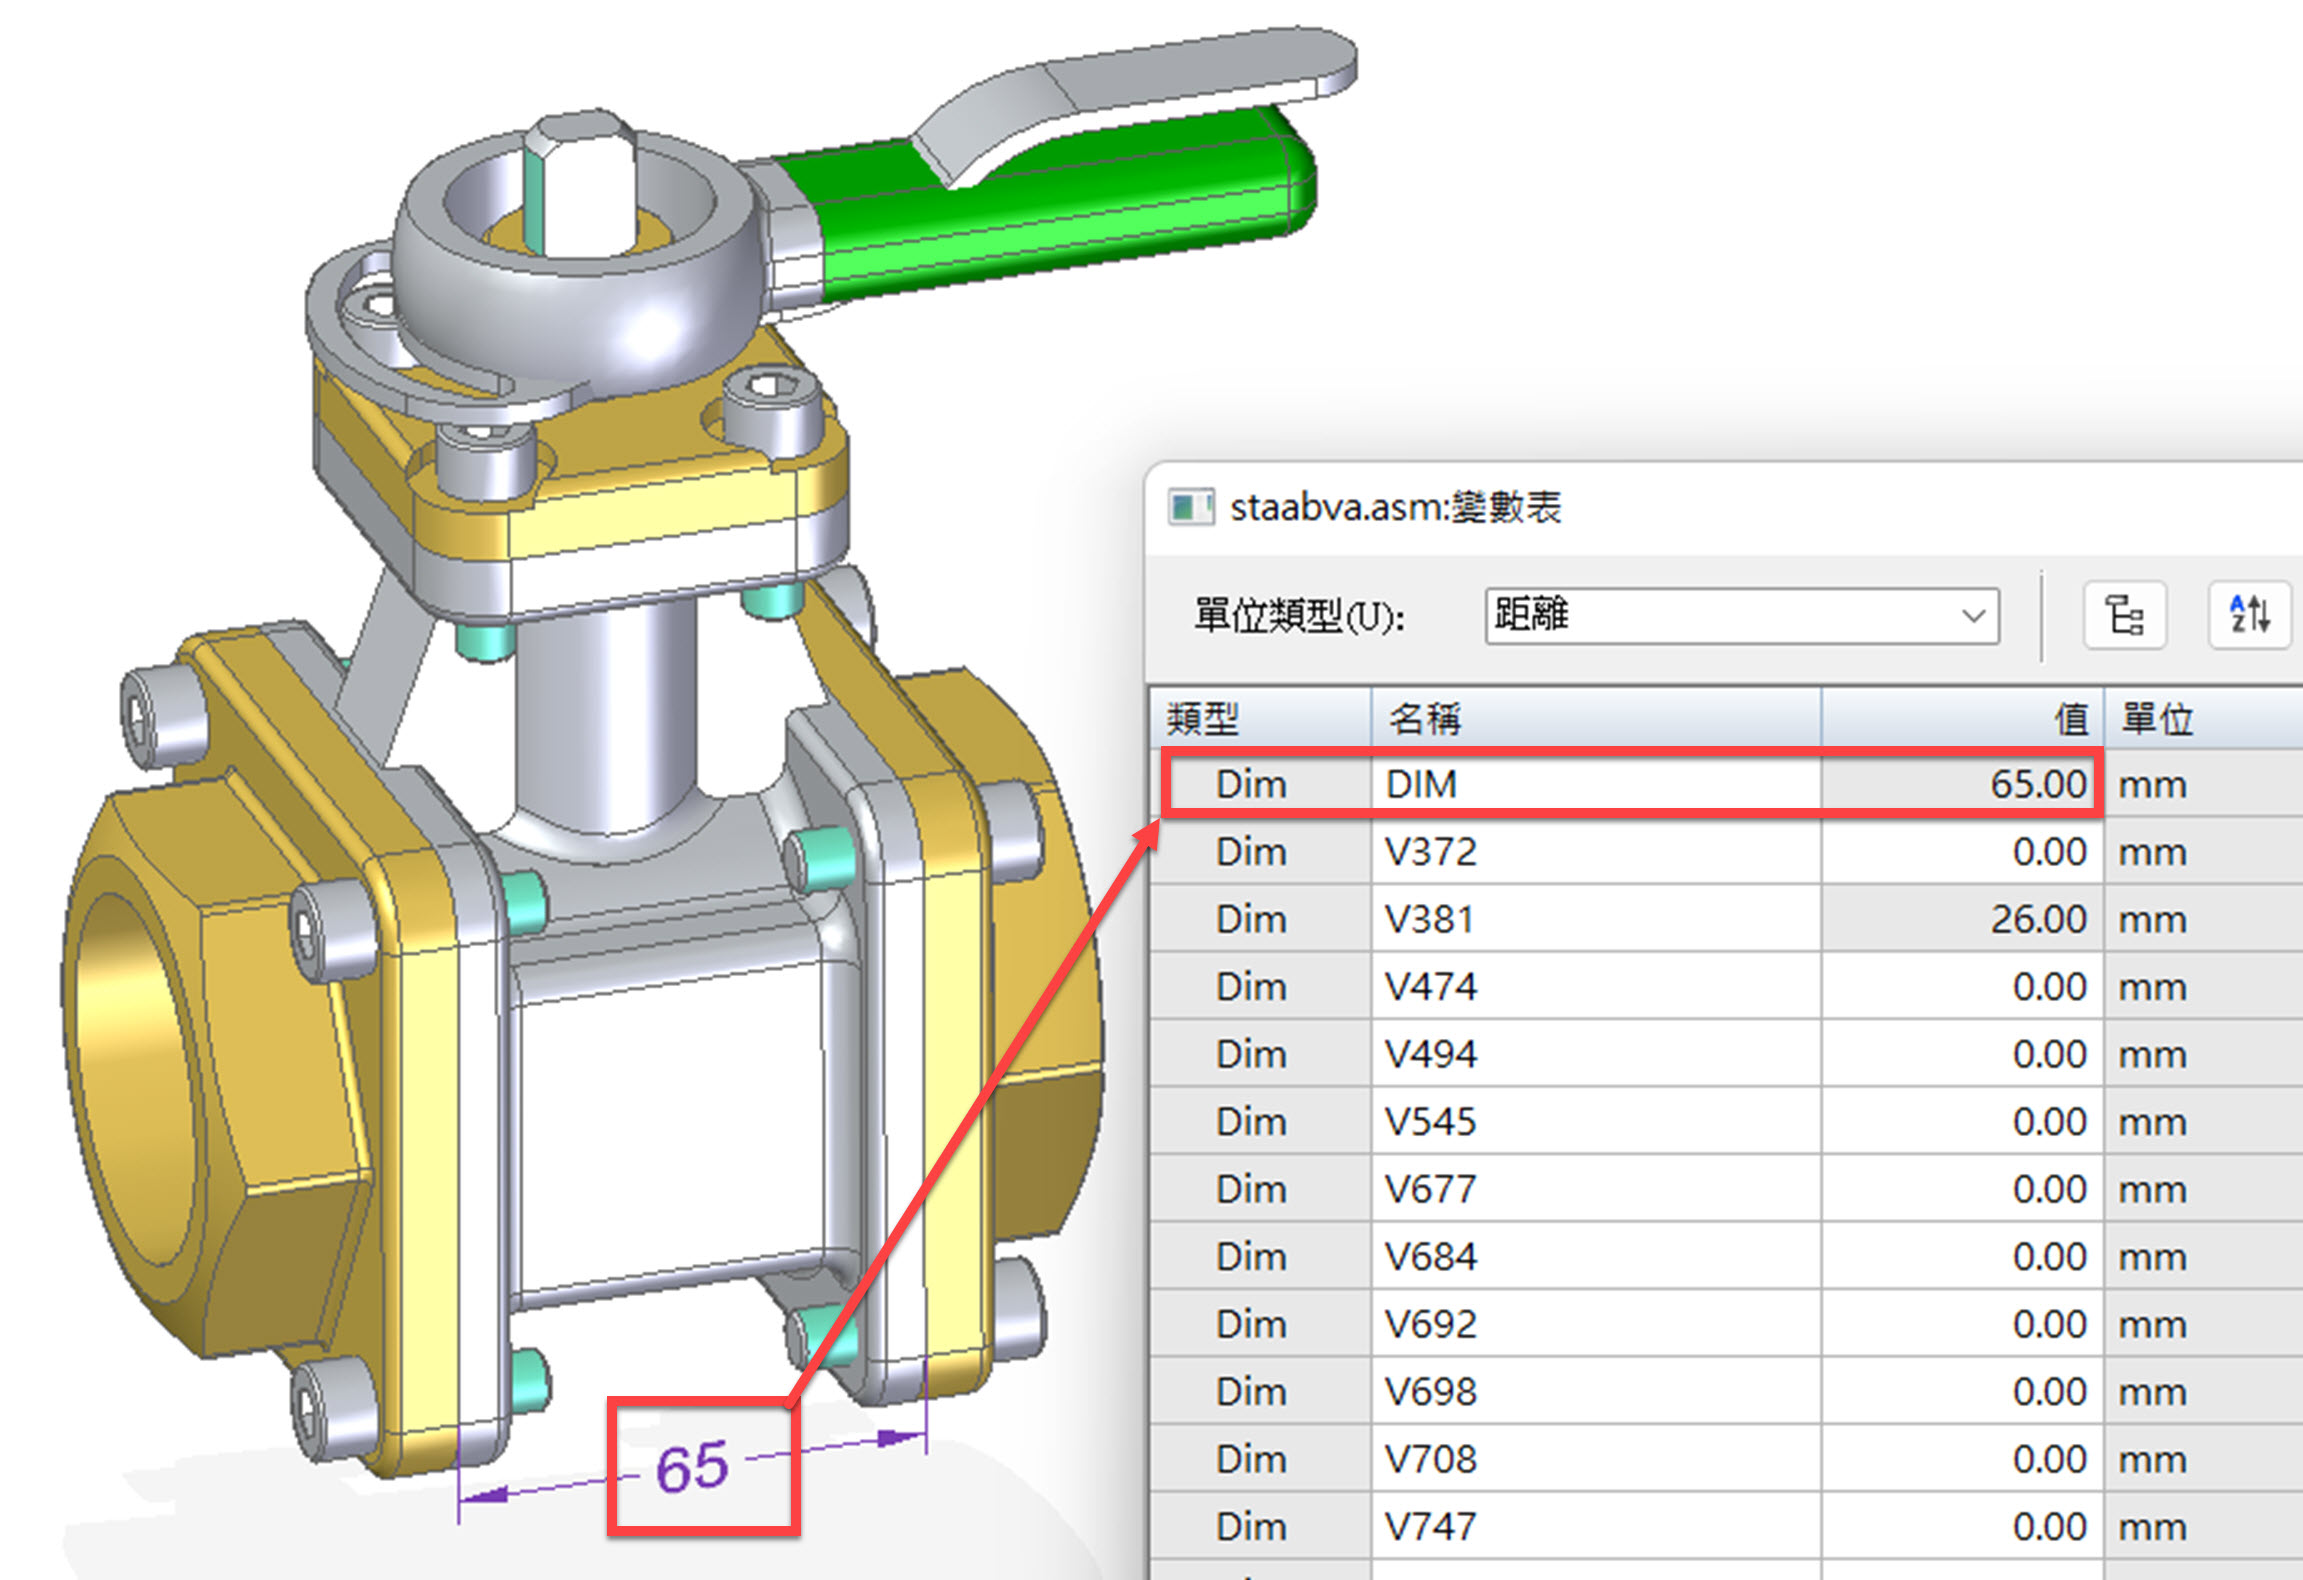
Task: Open the unit type dropdown showing 距離
Action: point(1742,616)
